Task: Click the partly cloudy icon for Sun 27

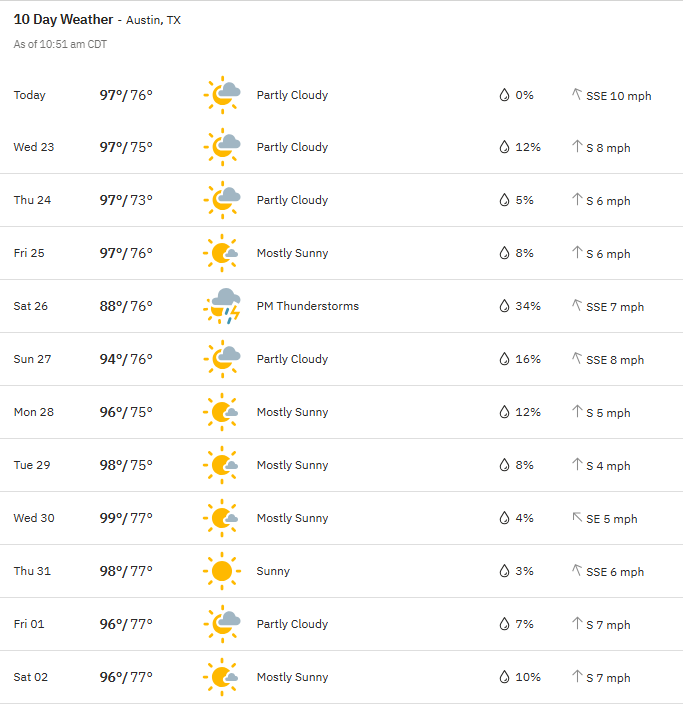Action: coord(222,359)
